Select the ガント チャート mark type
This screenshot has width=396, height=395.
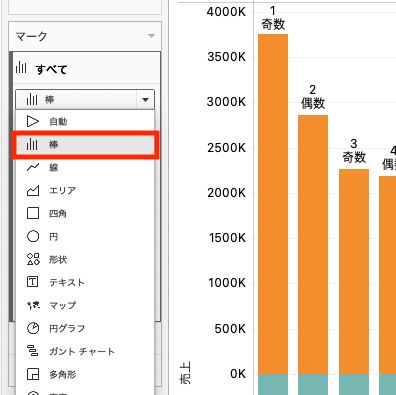pos(85,351)
